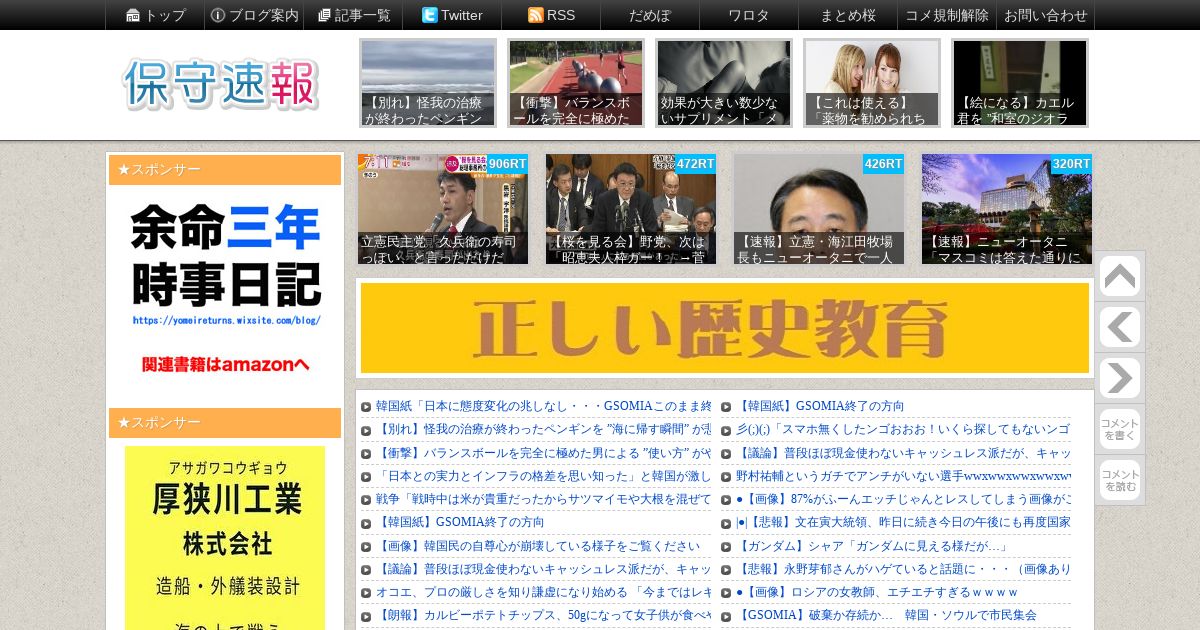1200x630 pixels.
Task: Open the Twitter bird icon link
Action: (452, 15)
